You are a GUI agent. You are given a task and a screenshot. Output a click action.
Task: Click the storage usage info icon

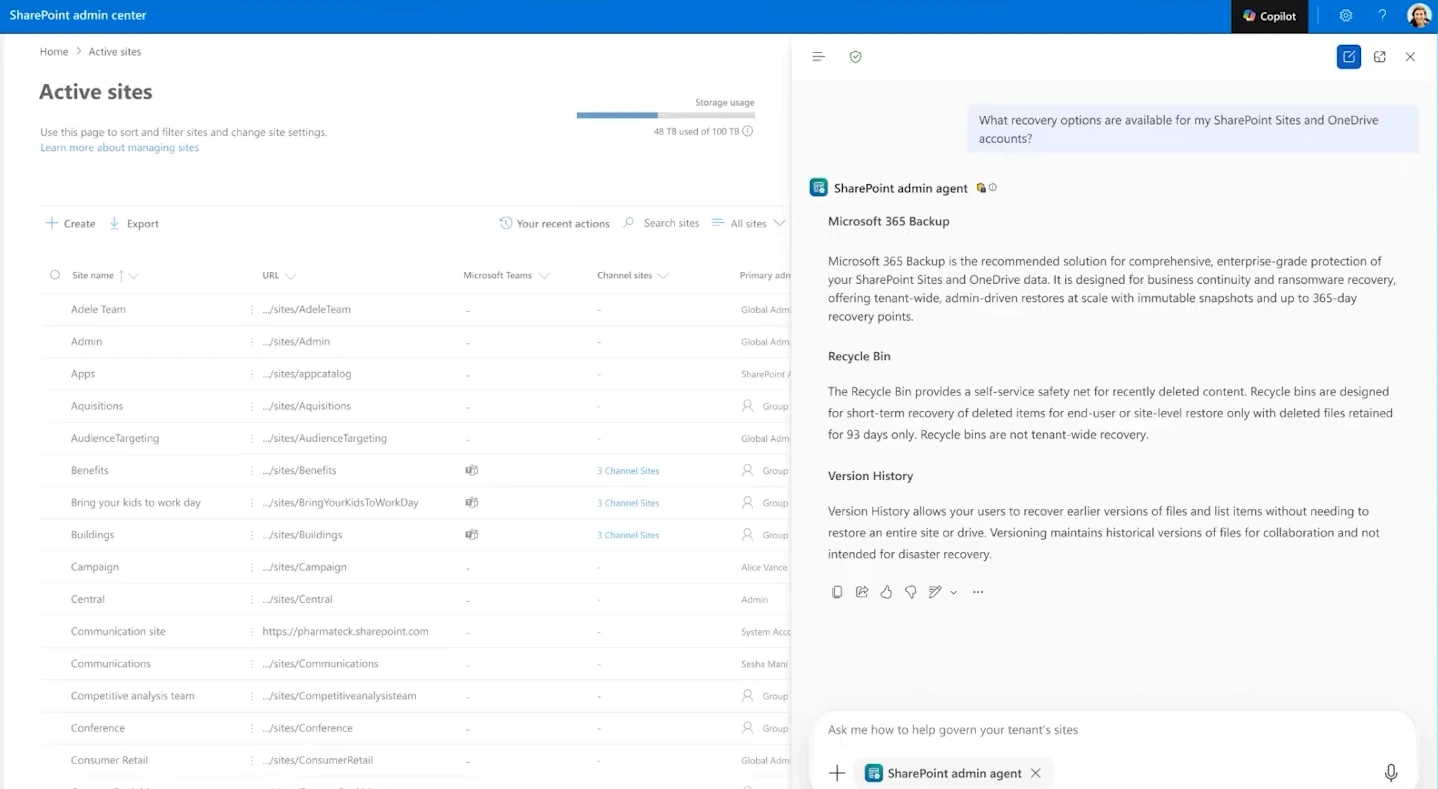pos(748,131)
